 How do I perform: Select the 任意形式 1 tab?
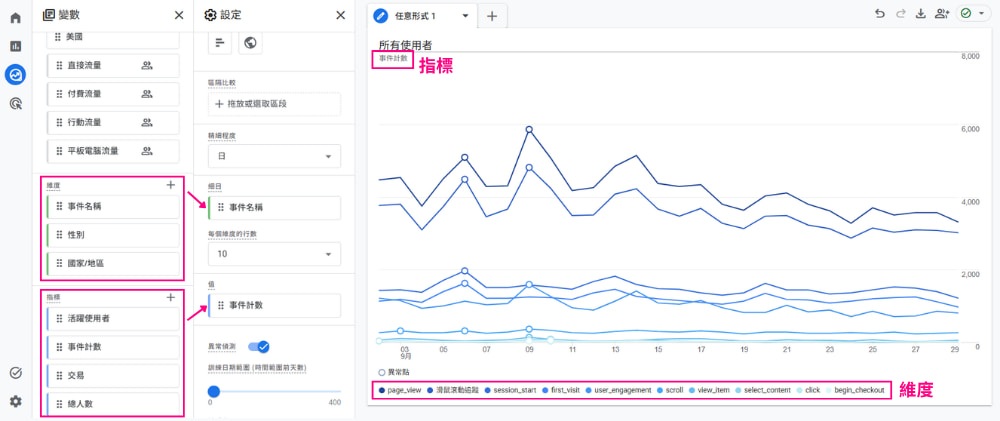423,16
